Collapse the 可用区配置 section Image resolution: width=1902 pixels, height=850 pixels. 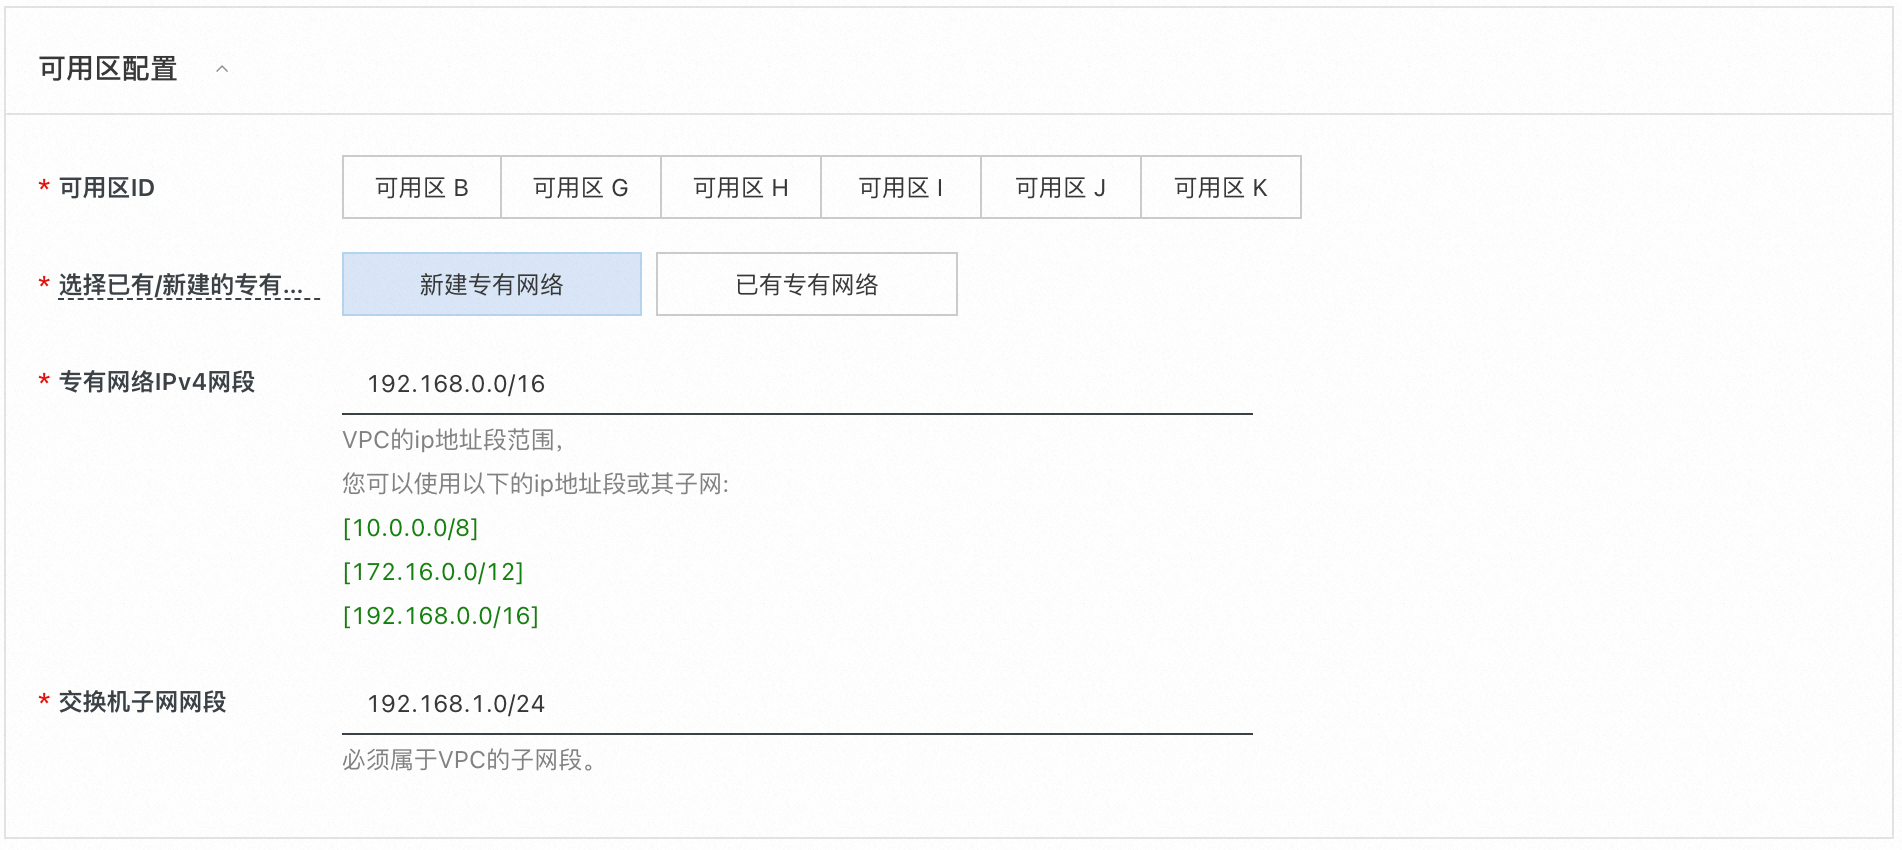[x=222, y=69]
